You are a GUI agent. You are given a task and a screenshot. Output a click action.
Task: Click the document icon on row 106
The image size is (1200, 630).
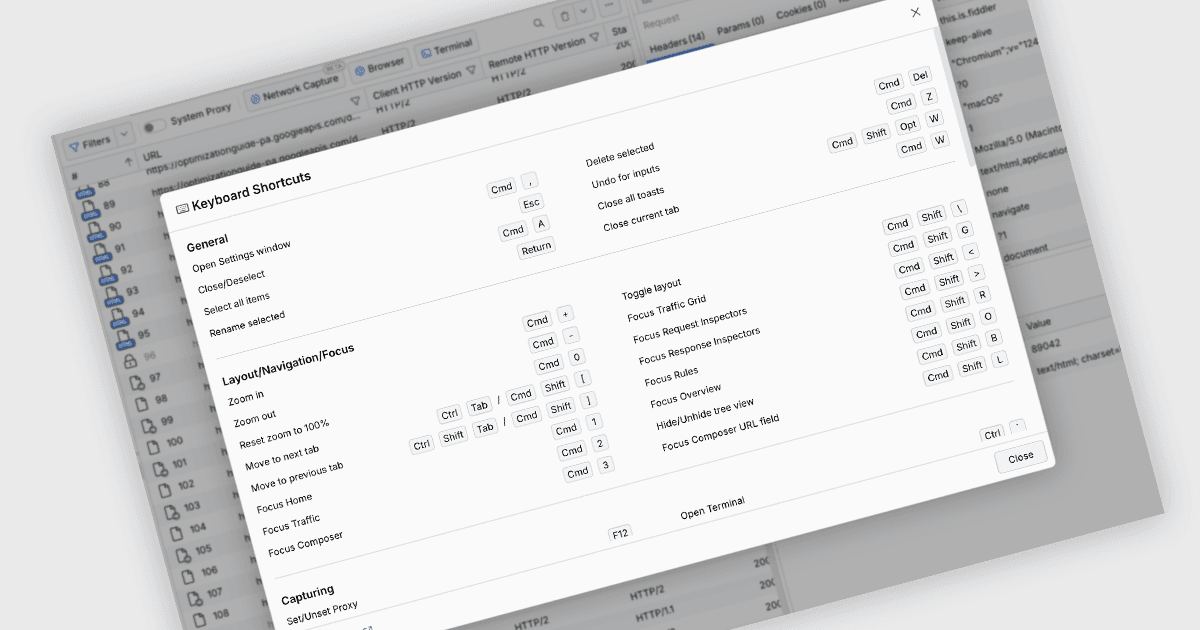point(186,575)
